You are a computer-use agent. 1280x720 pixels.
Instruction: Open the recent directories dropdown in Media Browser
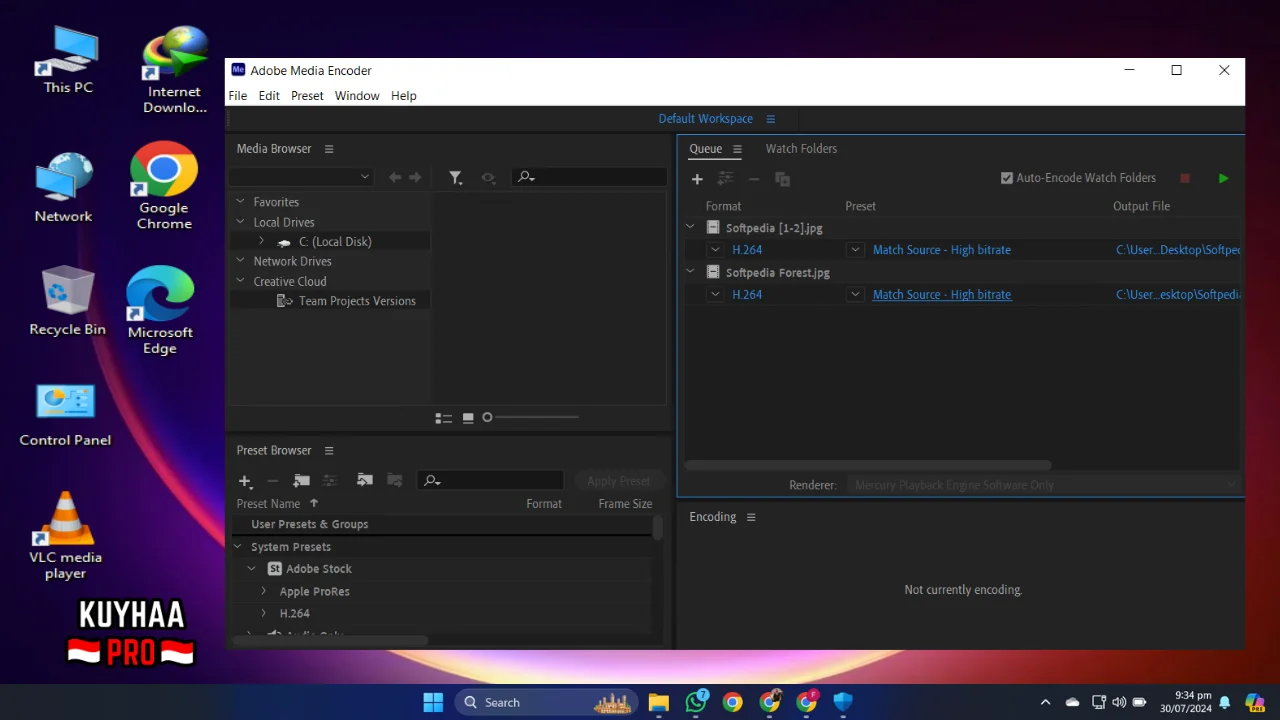[x=300, y=177]
